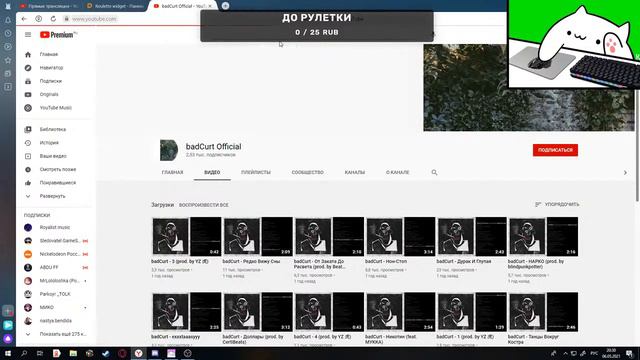This screenshot has width=640, height=360.
Task: Open Подписки in the sidebar
Action: coord(51,81)
